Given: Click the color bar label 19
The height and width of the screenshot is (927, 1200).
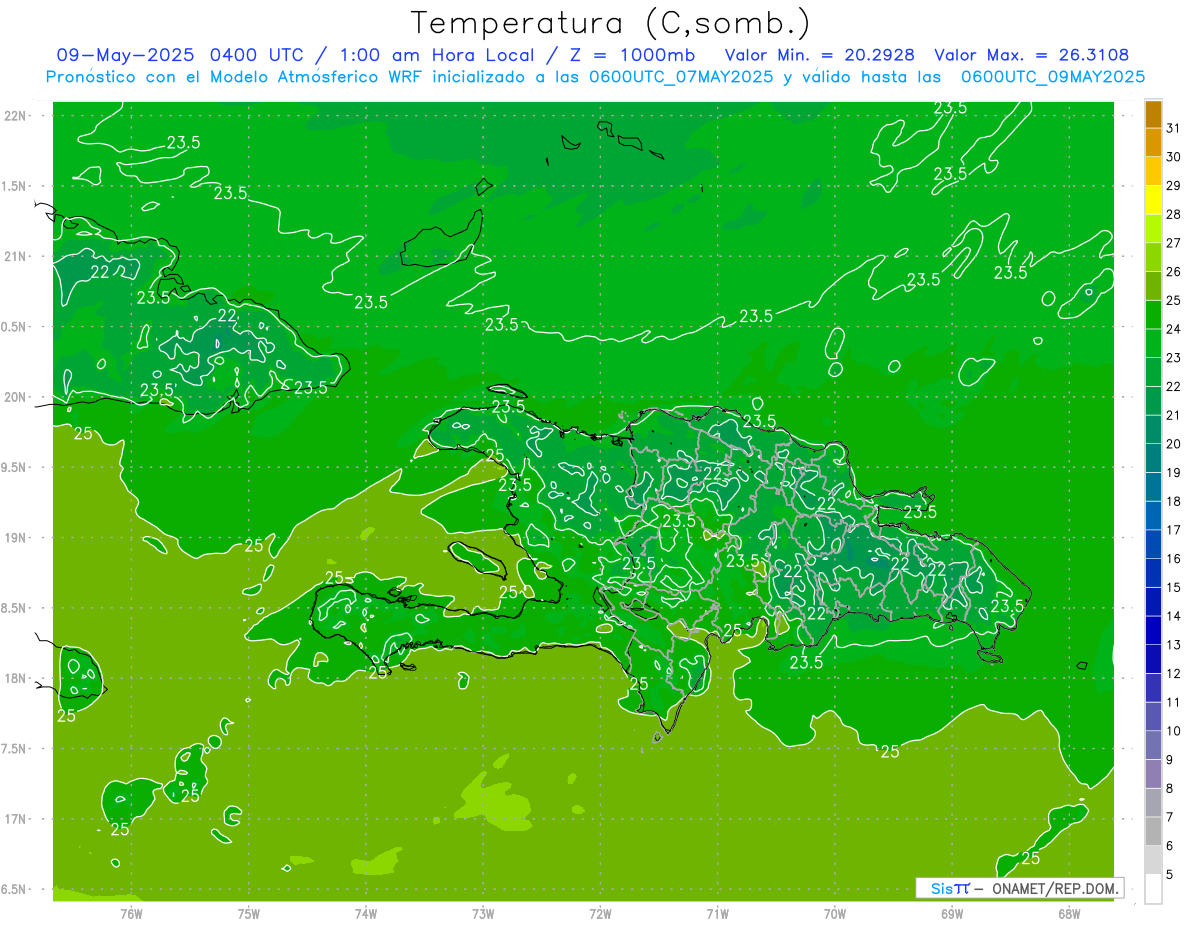Looking at the screenshot, I should [x=1174, y=472].
